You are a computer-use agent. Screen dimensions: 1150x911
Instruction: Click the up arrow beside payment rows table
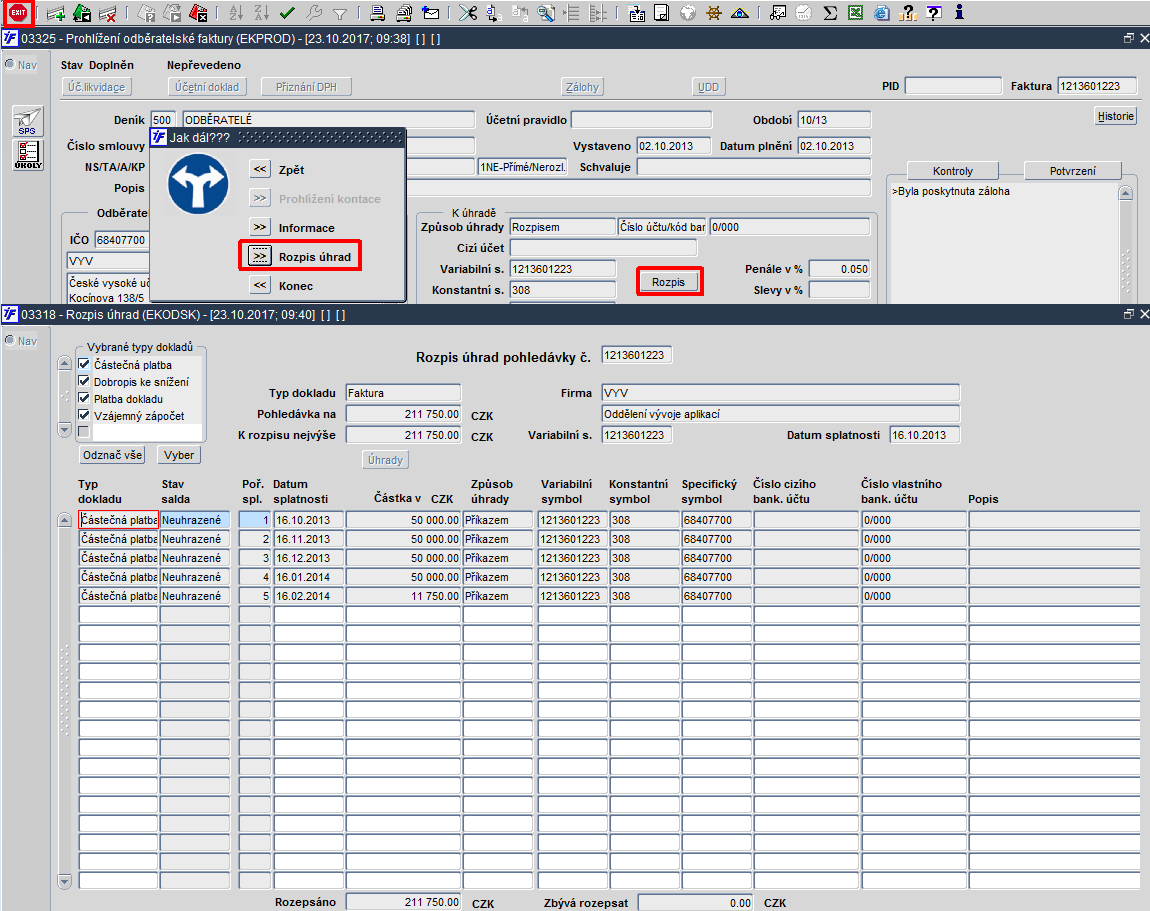pos(65,520)
